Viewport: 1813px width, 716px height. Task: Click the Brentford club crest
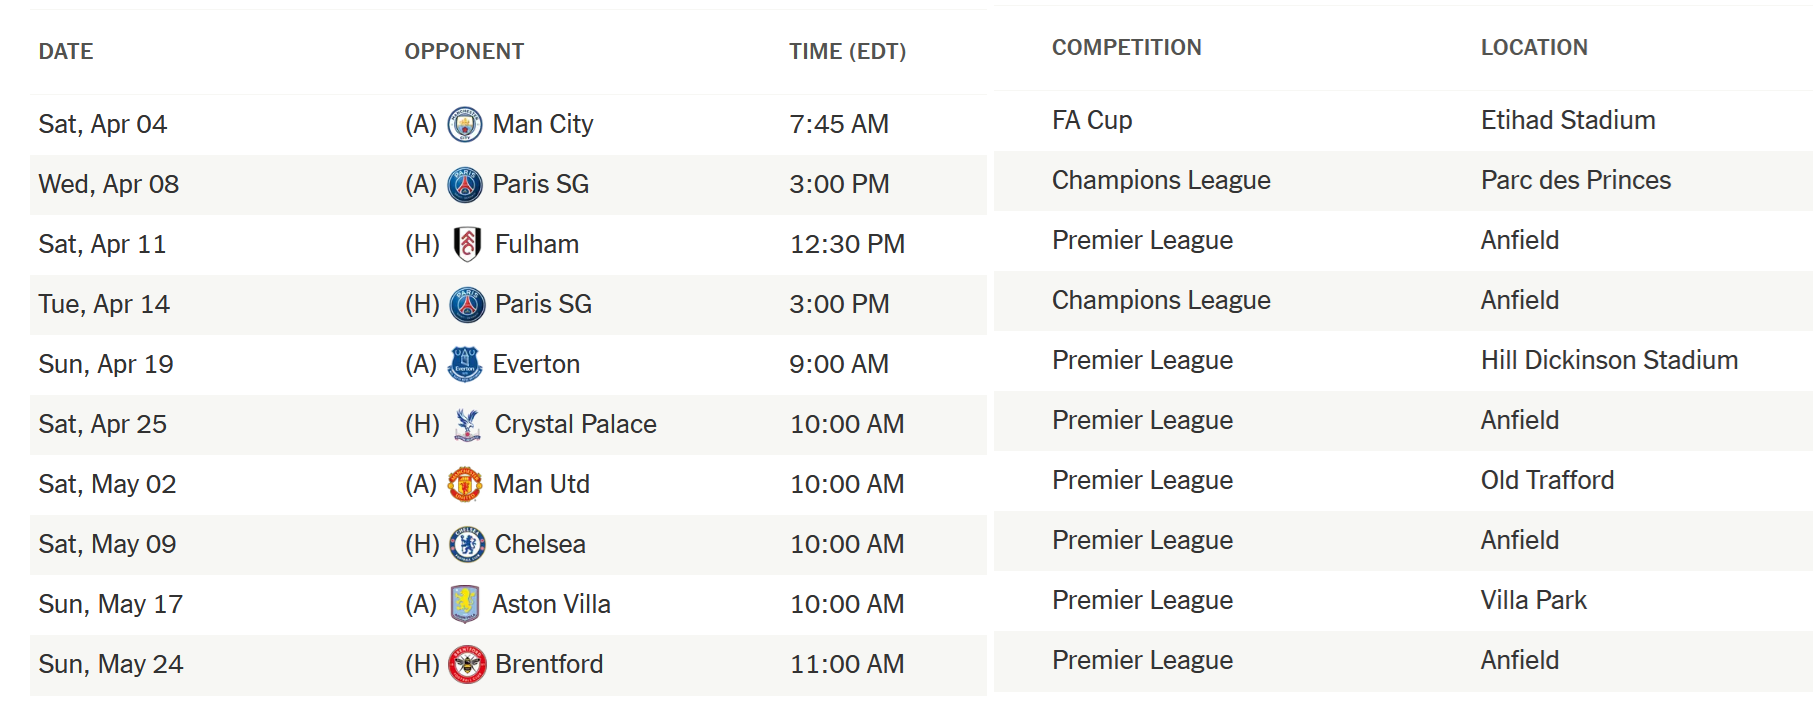(x=467, y=664)
